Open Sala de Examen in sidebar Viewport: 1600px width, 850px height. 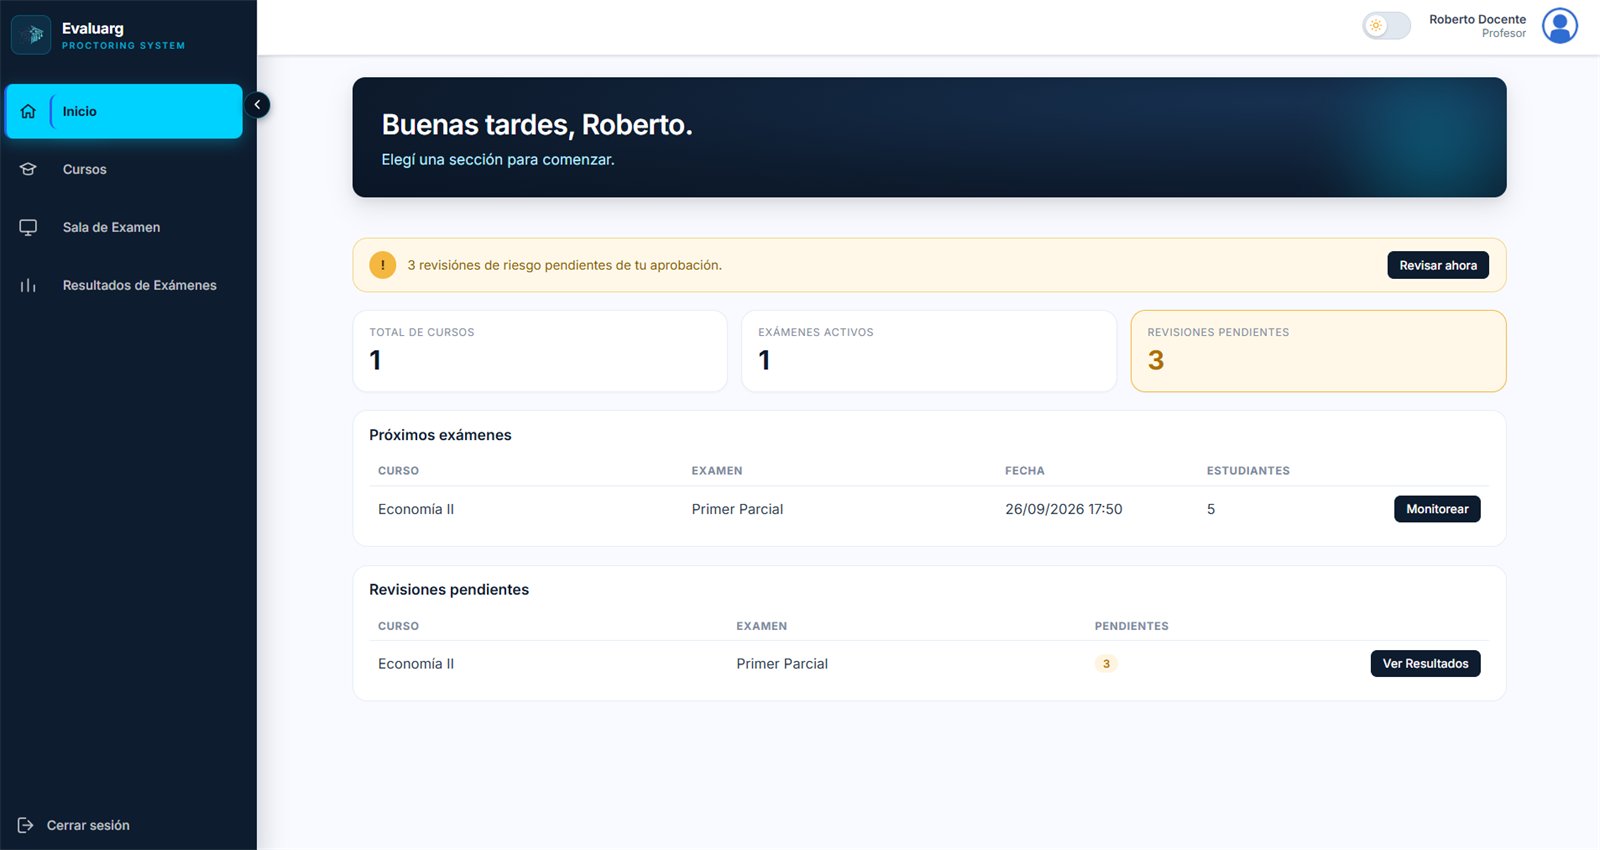124,227
